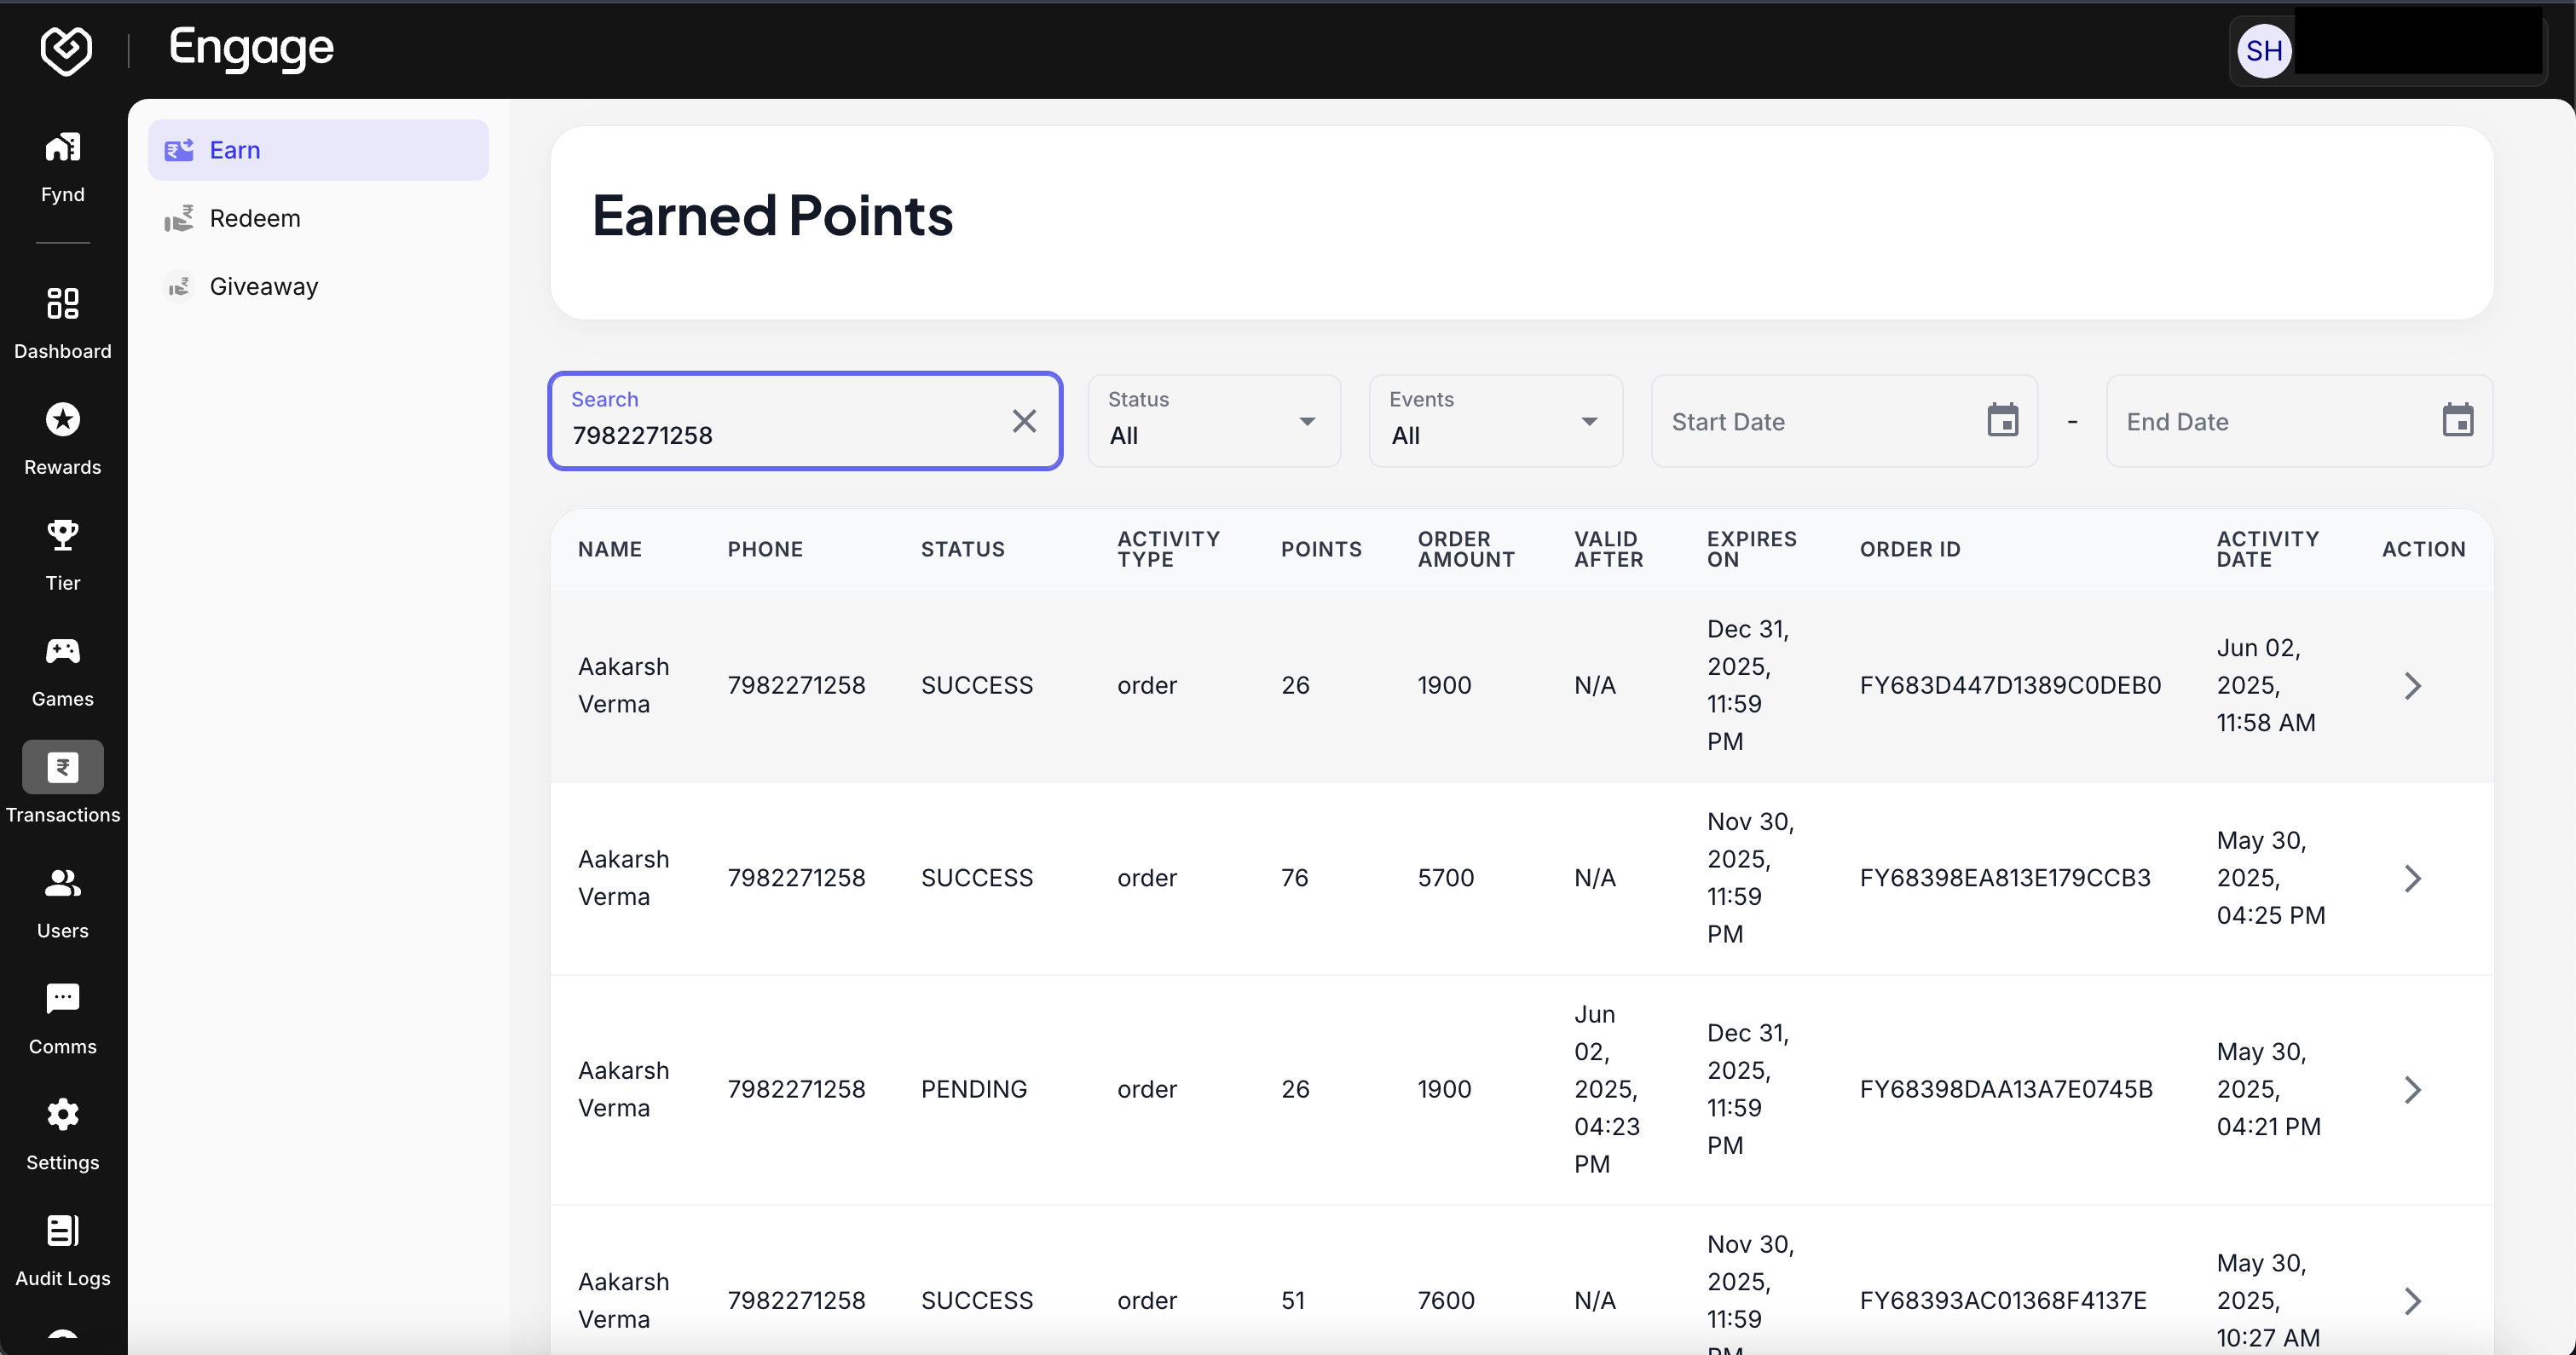Open the Games controller icon
The width and height of the screenshot is (2576, 1355).
point(62,651)
